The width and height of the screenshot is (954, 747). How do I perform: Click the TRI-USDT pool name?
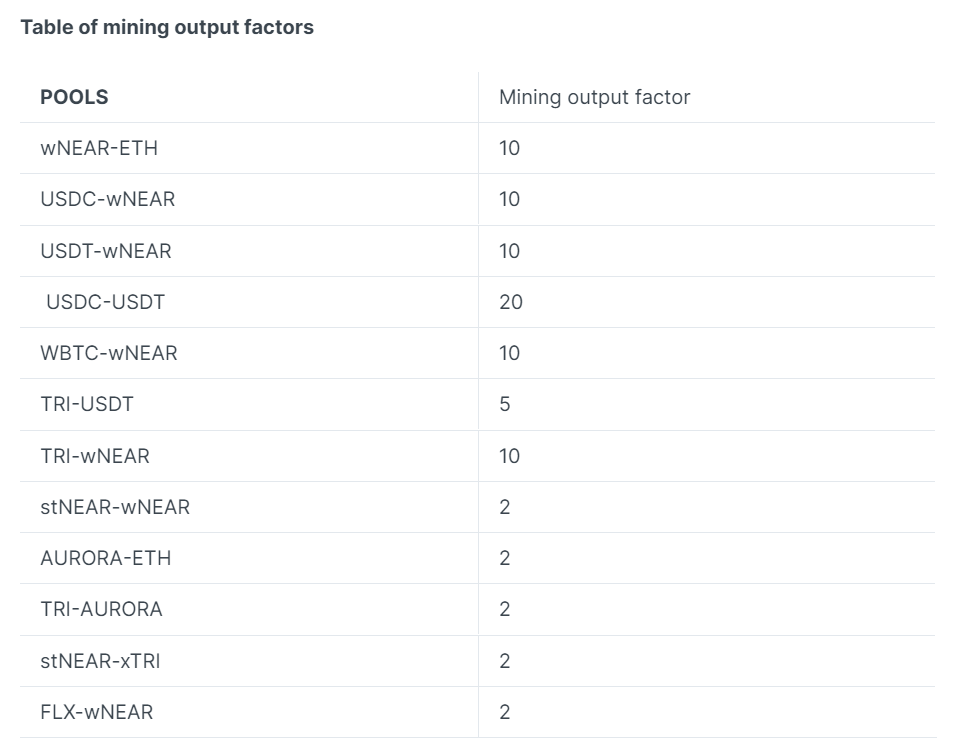click(87, 405)
